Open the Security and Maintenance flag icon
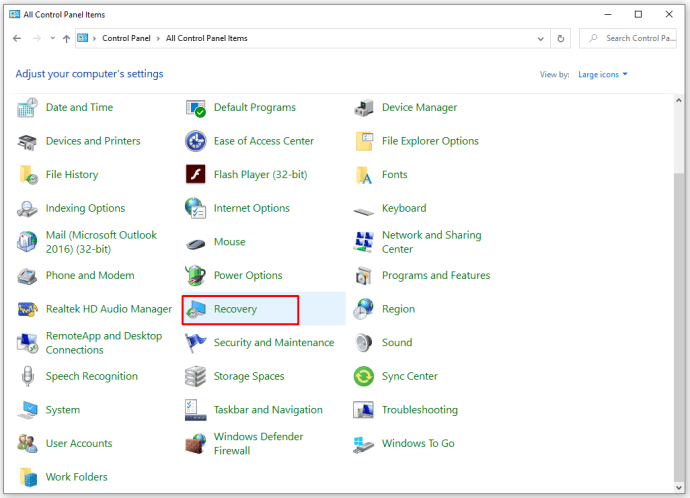The image size is (690, 498). coord(195,343)
